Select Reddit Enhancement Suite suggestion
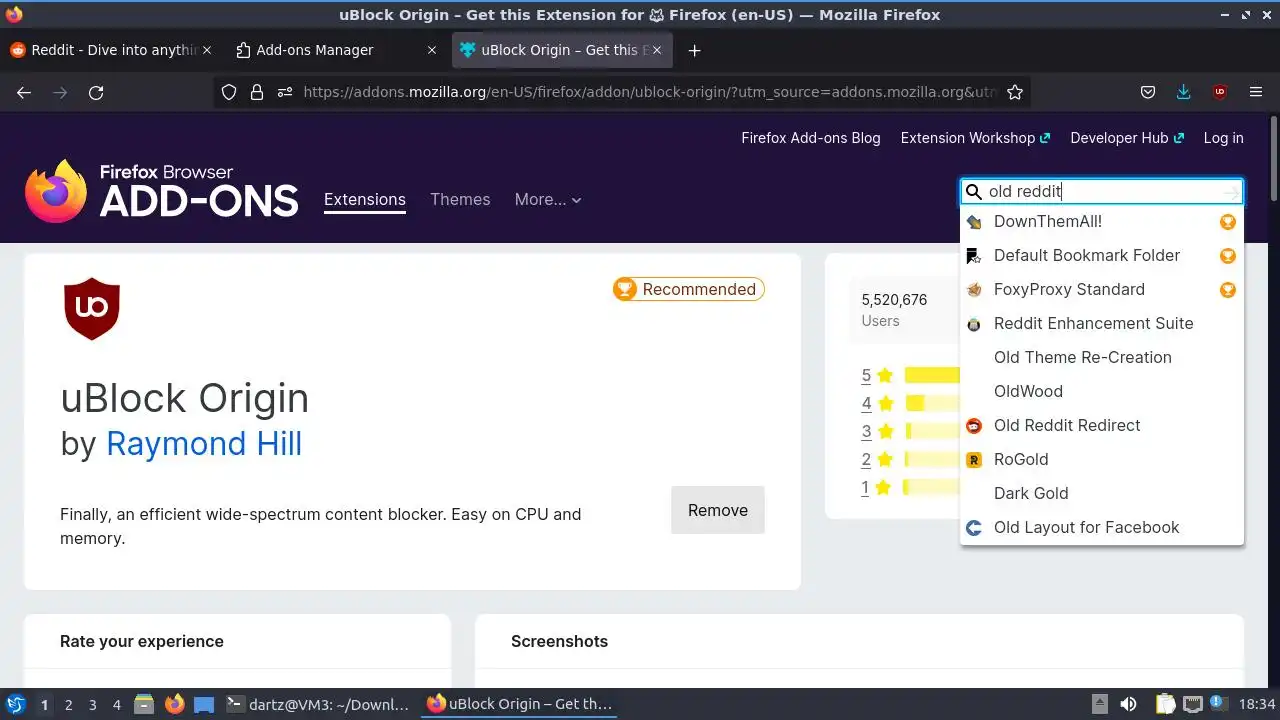The height and width of the screenshot is (720, 1280). click(x=1102, y=324)
